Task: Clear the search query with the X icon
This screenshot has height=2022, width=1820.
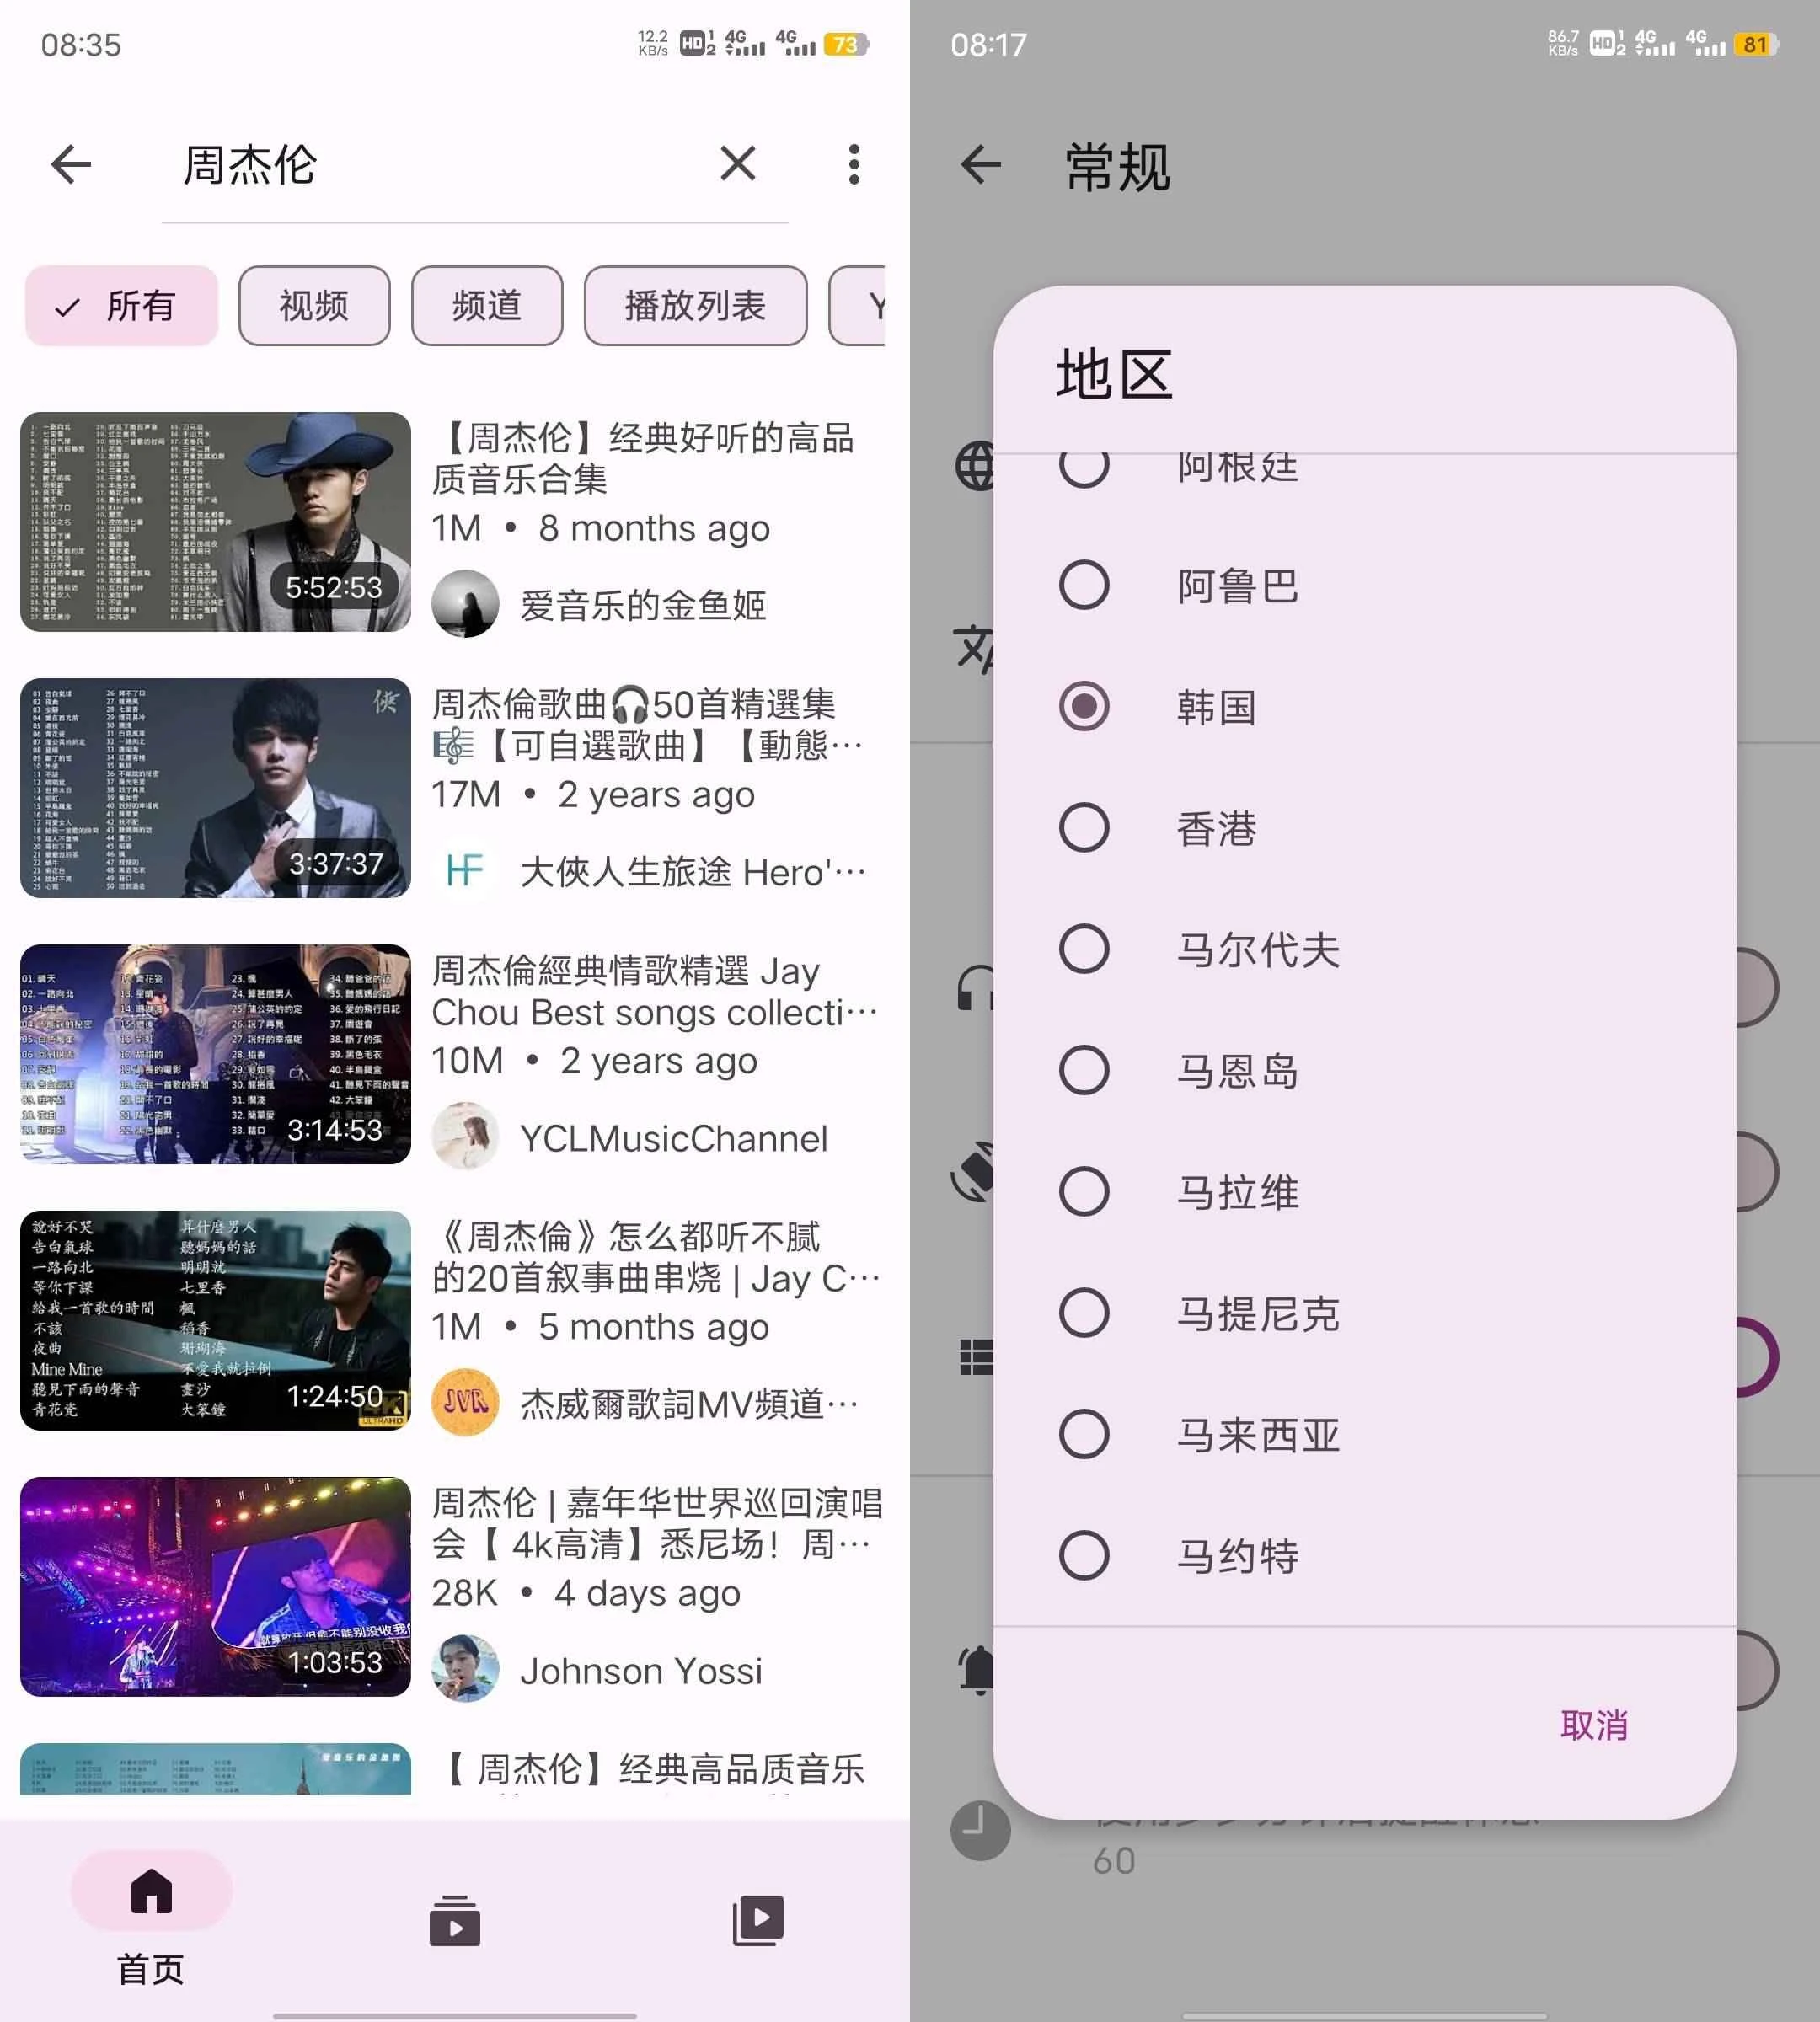Action: [737, 164]
